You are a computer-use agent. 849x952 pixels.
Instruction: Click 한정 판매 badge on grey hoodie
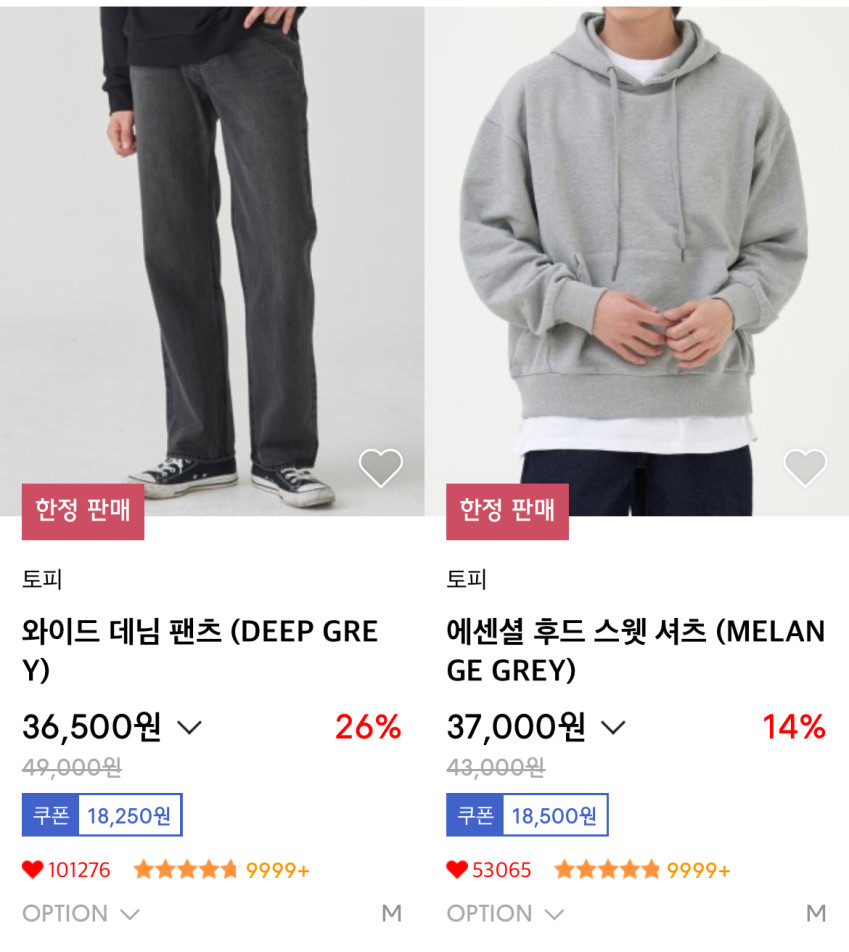click(x=507, y=511)
